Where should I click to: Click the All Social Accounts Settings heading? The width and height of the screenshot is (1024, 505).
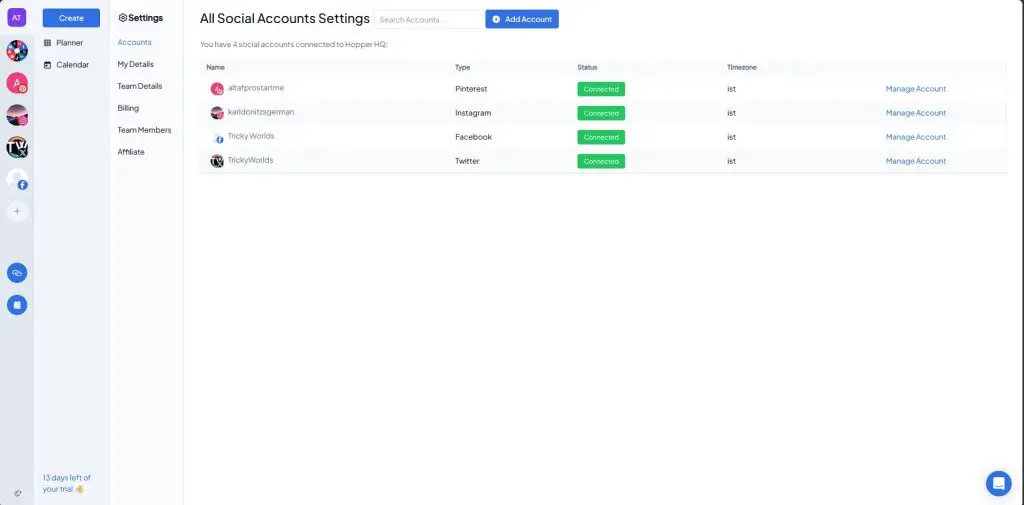pos(285,19)
